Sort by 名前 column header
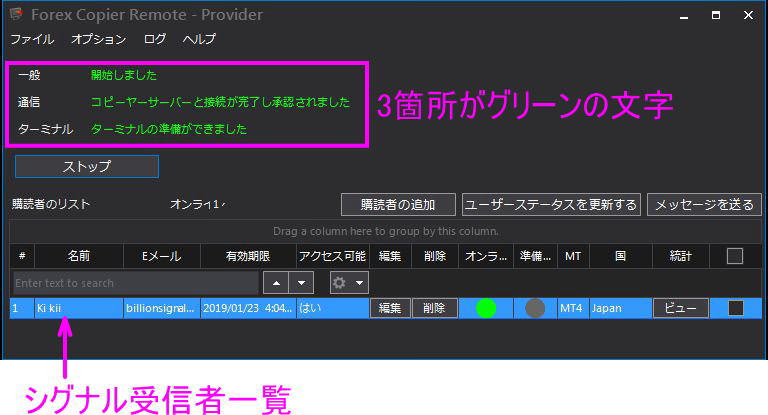 (x=79, y=256)
